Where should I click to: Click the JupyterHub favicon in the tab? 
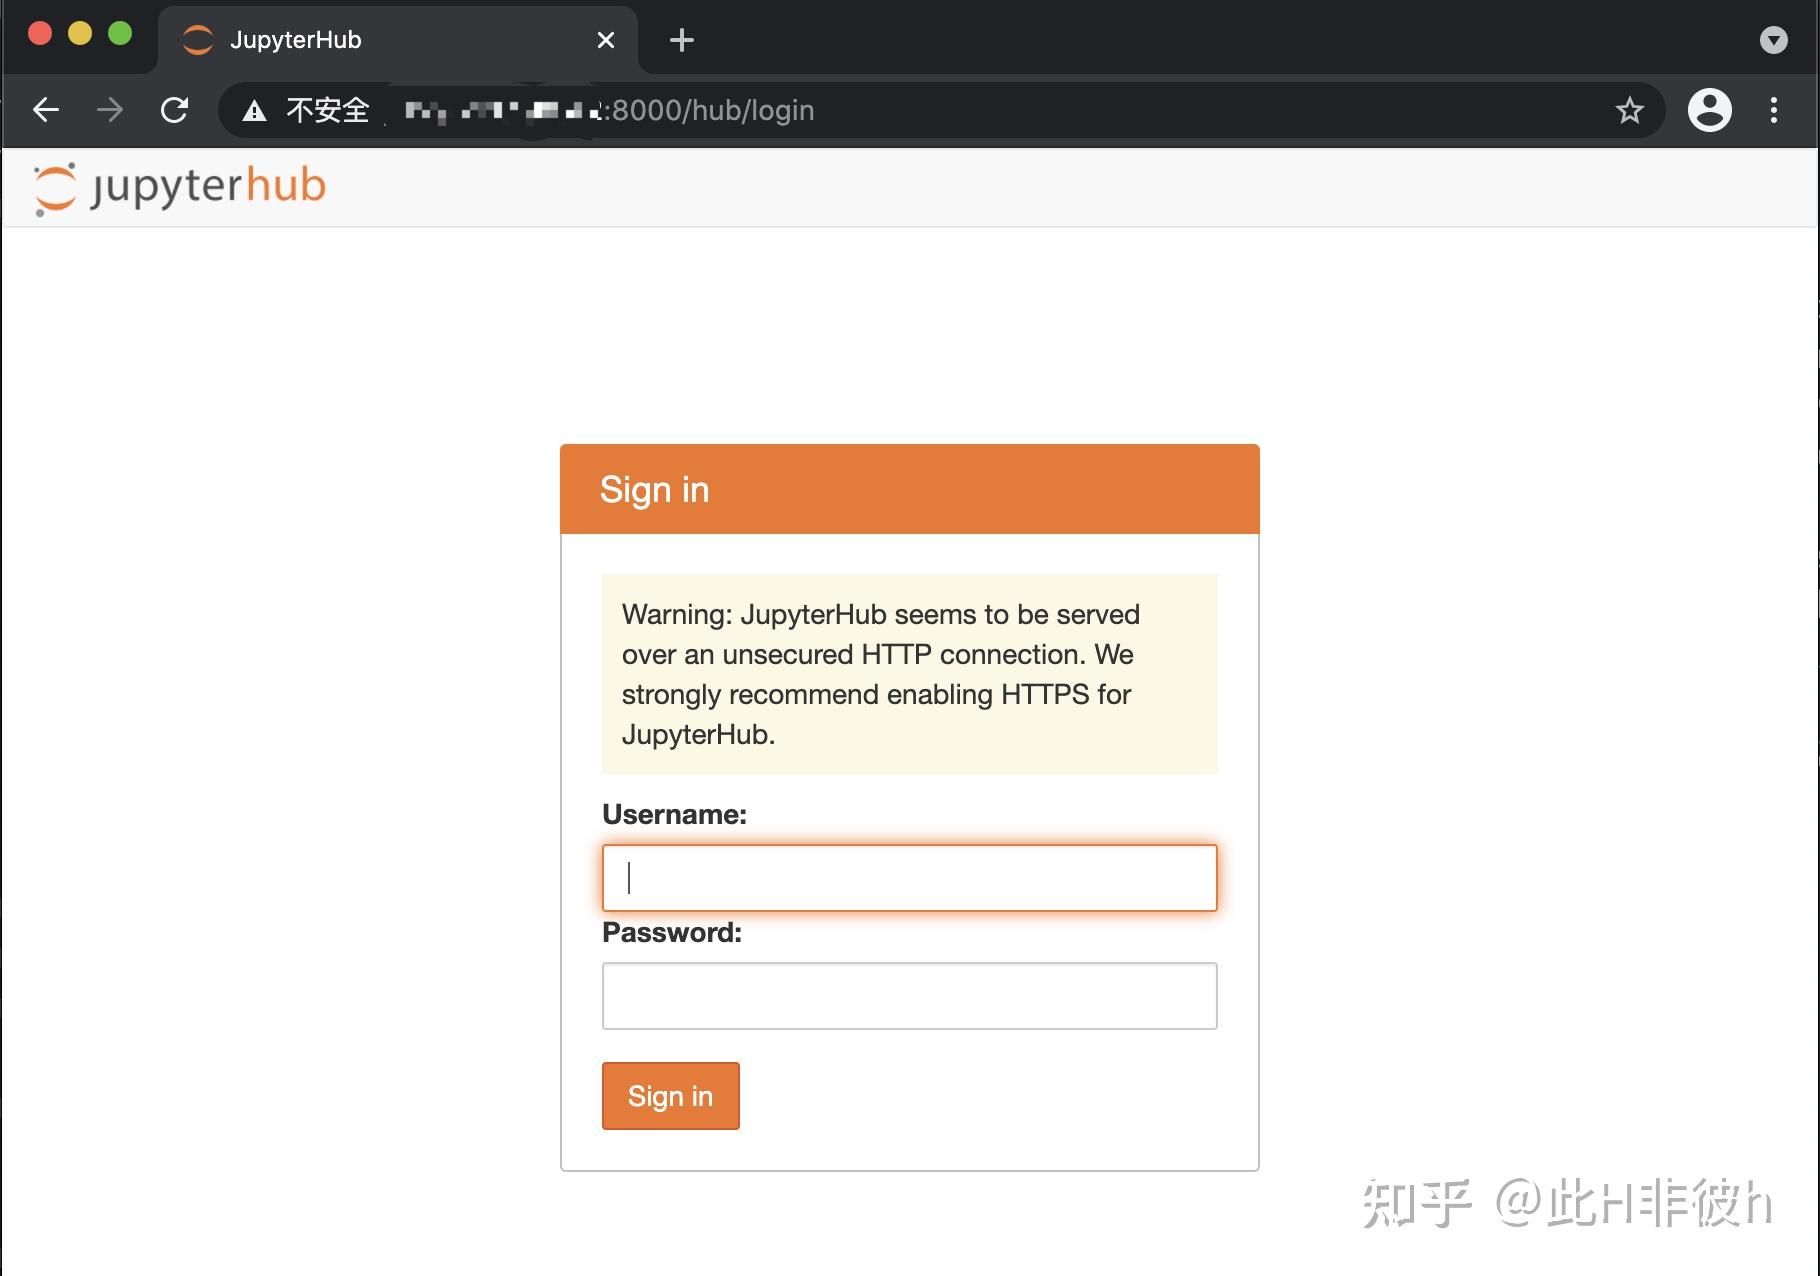(197, 39)
